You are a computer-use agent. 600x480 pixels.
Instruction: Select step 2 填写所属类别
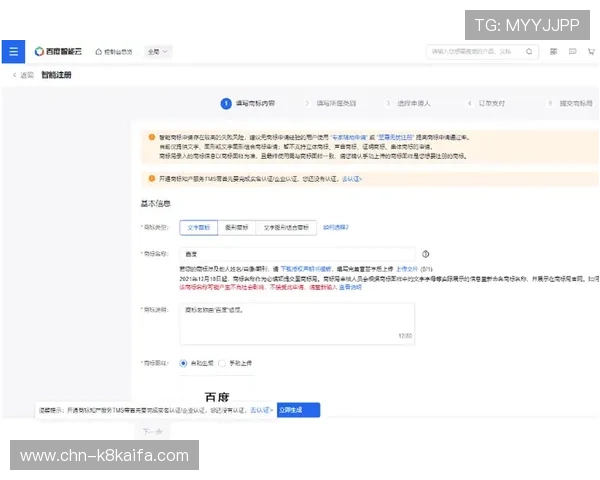point(331,103)
